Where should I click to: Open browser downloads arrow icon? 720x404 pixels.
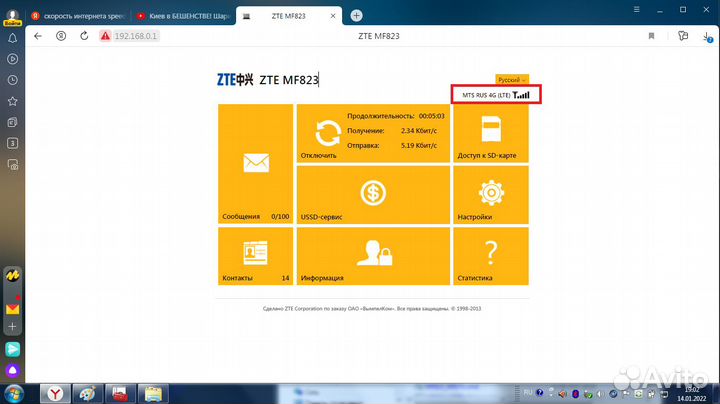pyautogui.click(x=707, y=37)
